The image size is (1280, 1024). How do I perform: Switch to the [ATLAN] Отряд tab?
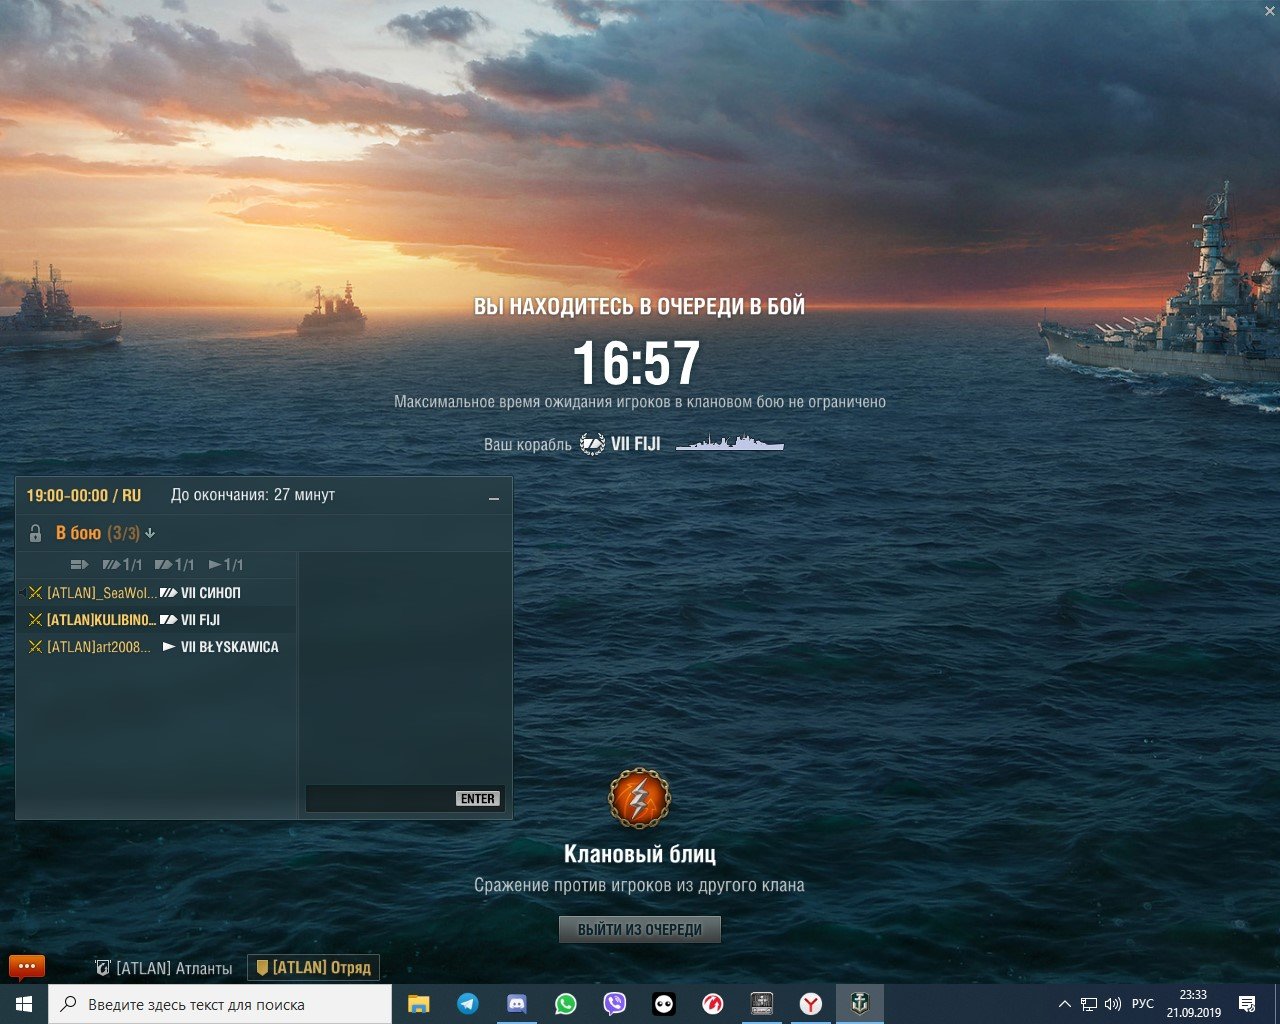(314, 968)
